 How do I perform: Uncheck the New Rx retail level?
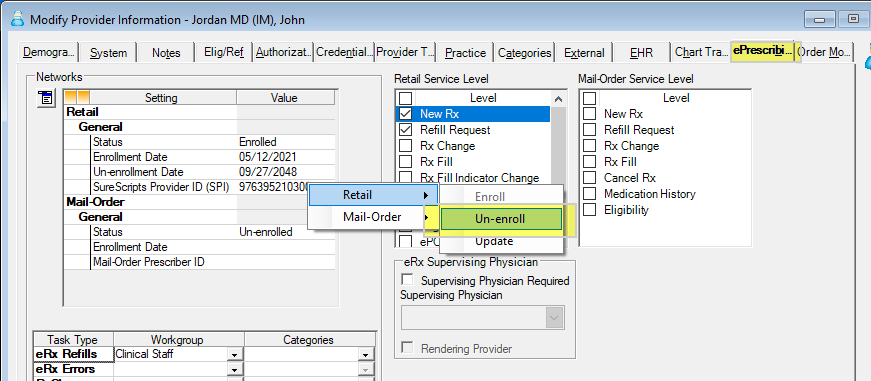(x=406, y=114)
